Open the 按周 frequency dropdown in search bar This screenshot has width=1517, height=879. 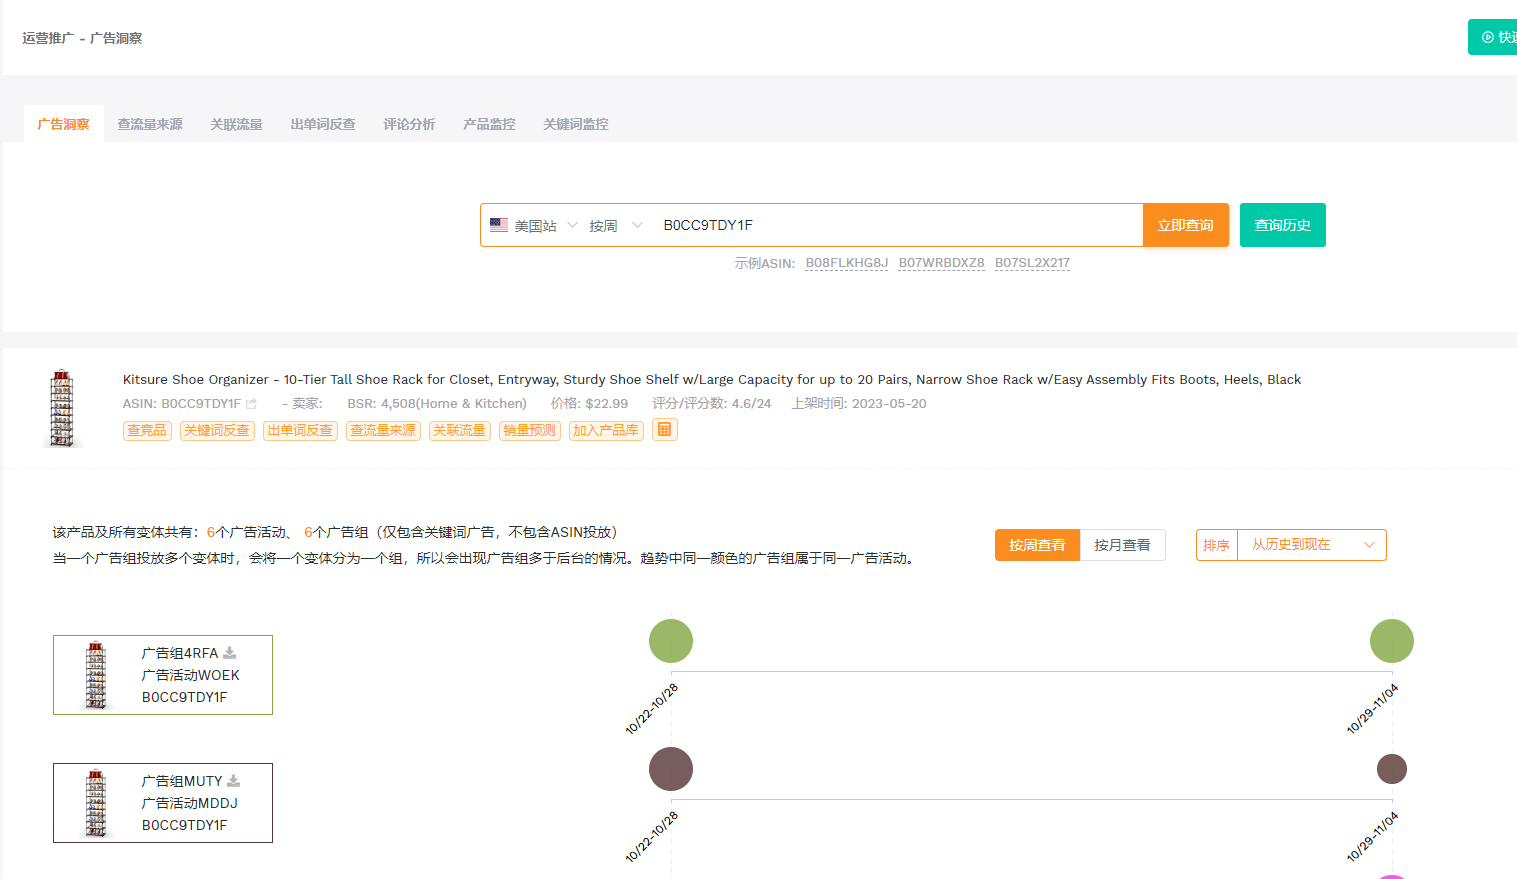pos(615,224)
